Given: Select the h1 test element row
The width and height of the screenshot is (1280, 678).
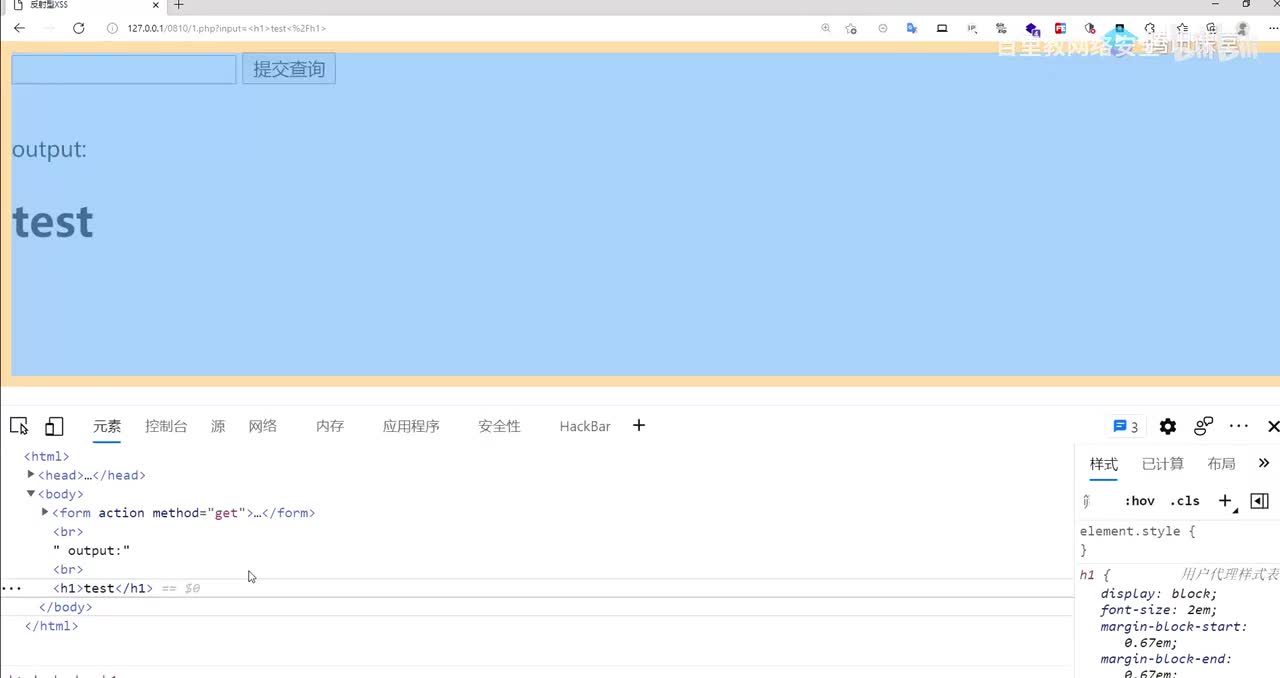Looking at the screenshot, I should click(537, 588).
